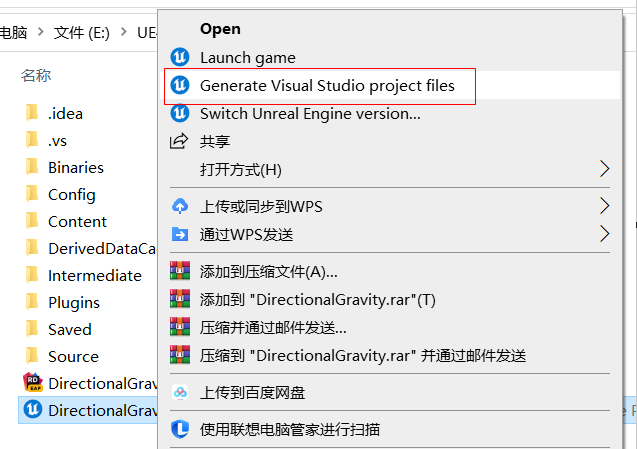Viewport: 637px width, 449px height.
Task: Select Generate Visual Studio project files
Action: [327, 85]
